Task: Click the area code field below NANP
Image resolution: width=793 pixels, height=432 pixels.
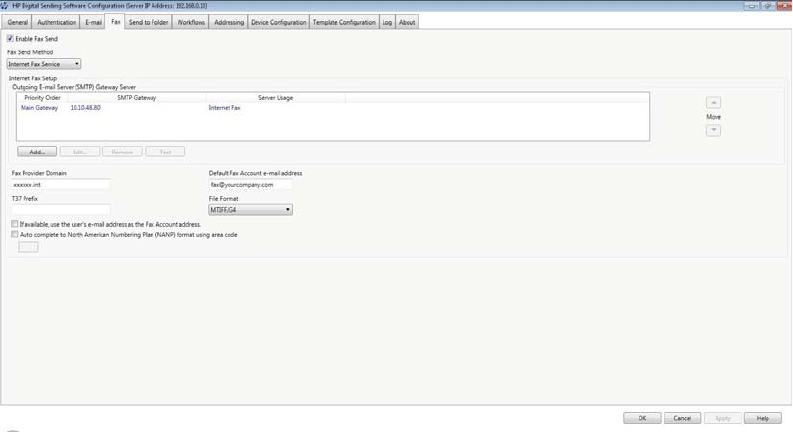Action: pos(28,247)
